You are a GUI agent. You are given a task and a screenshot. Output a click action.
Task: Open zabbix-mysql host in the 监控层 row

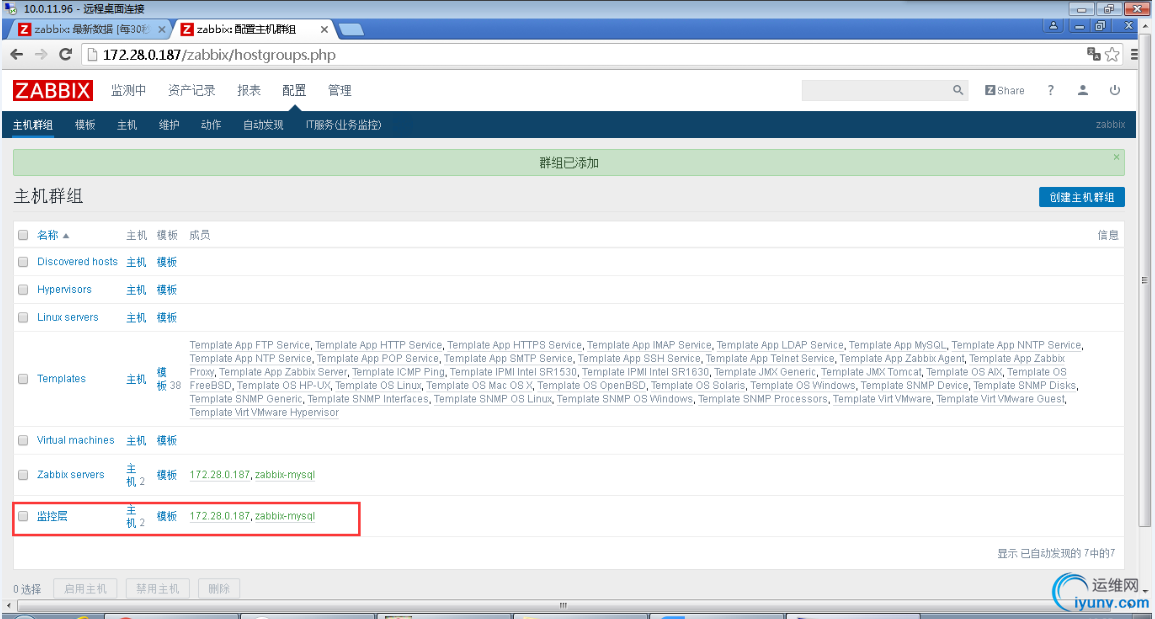coord(285,516)
